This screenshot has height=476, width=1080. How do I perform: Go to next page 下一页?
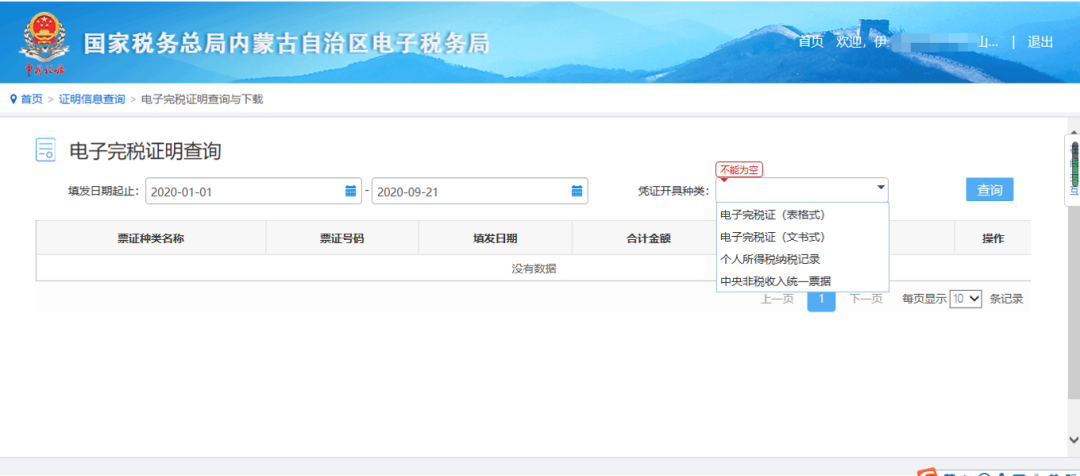pos(866,299)
